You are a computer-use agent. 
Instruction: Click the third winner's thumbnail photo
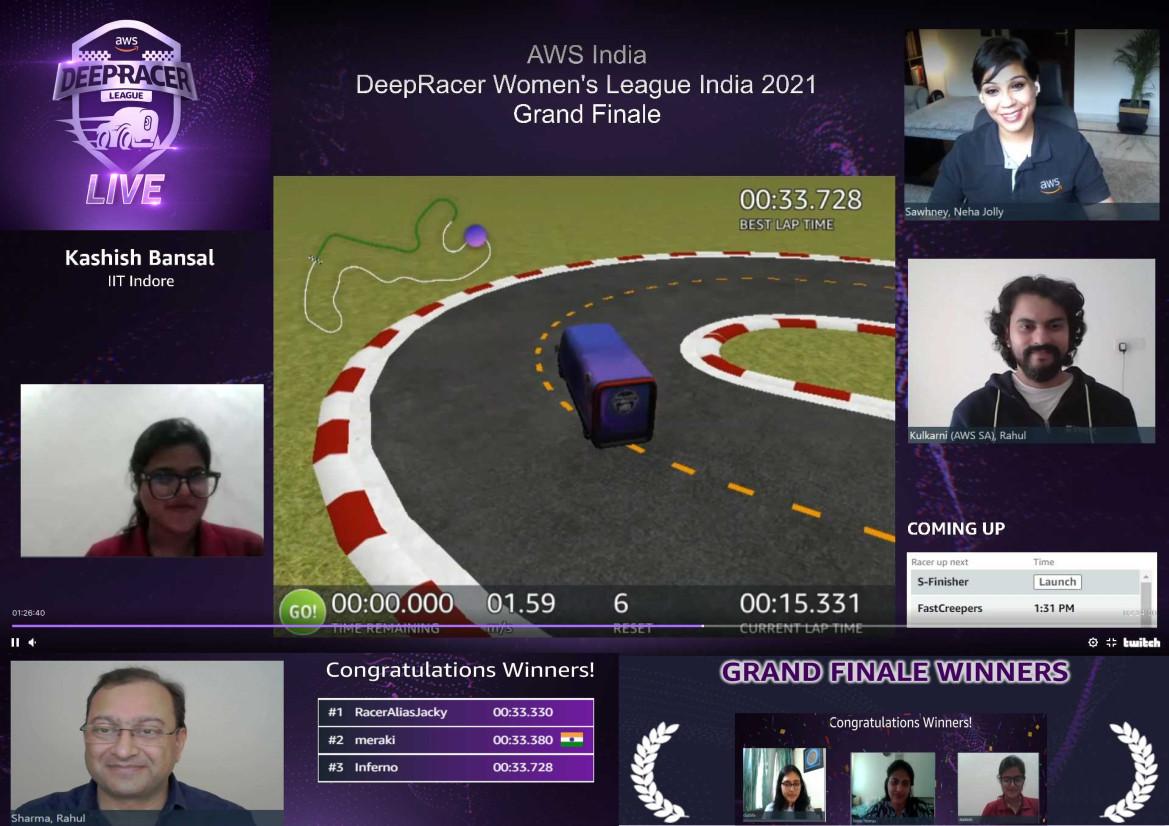[998, 785]
